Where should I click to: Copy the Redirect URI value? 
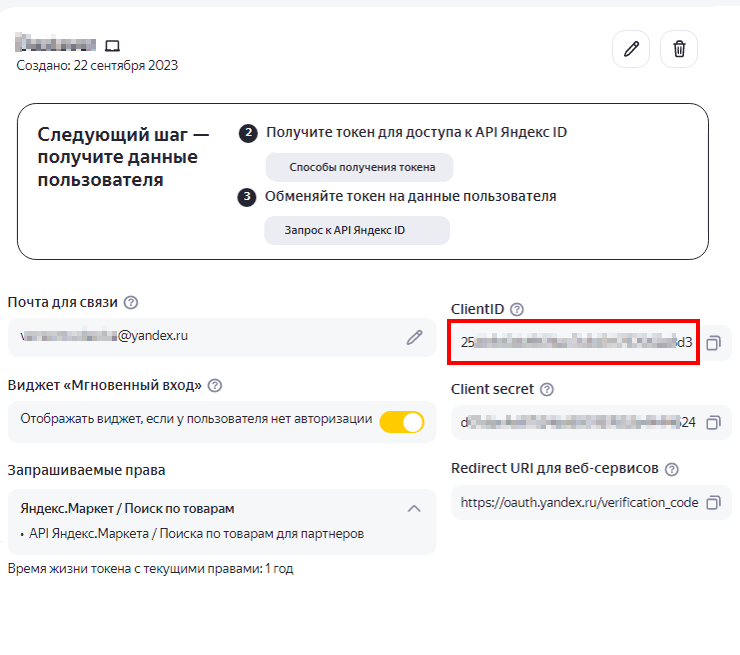tap(713, 502)
